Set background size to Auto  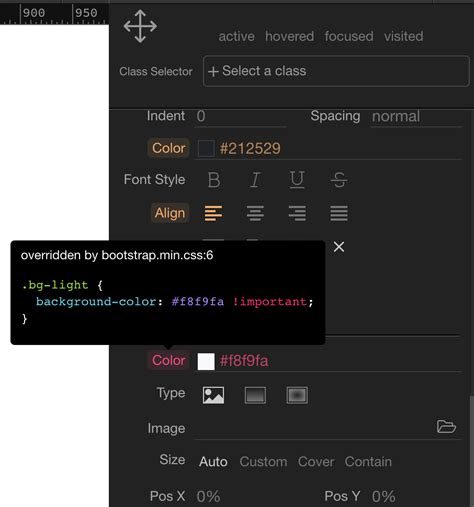(x=213, y=462)
